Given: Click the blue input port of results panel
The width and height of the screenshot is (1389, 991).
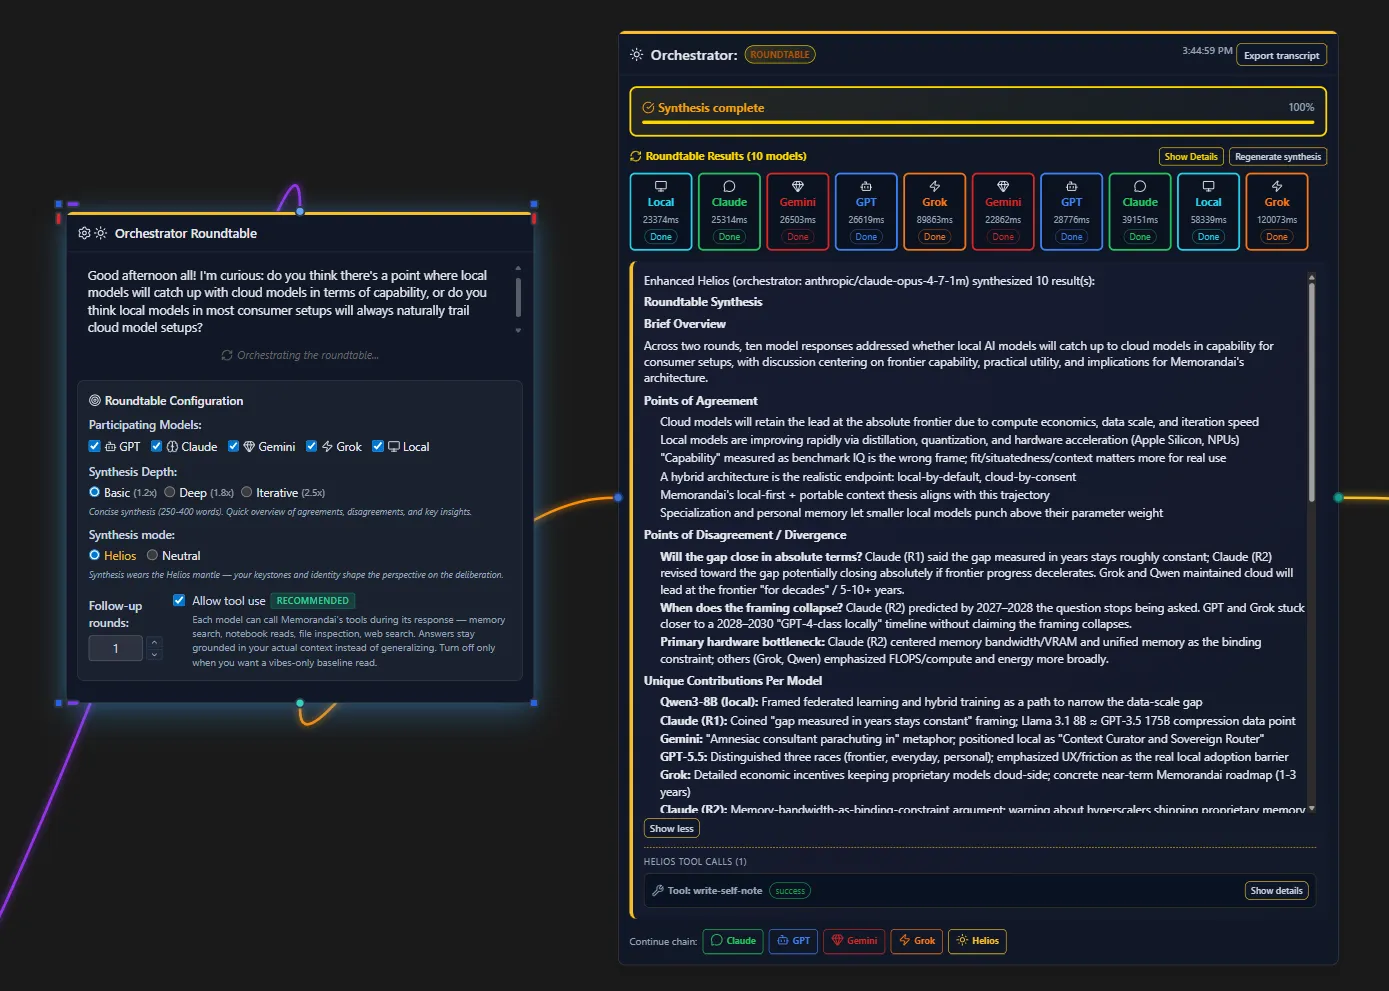Looking at the screenshot, I should click(618, 497).
